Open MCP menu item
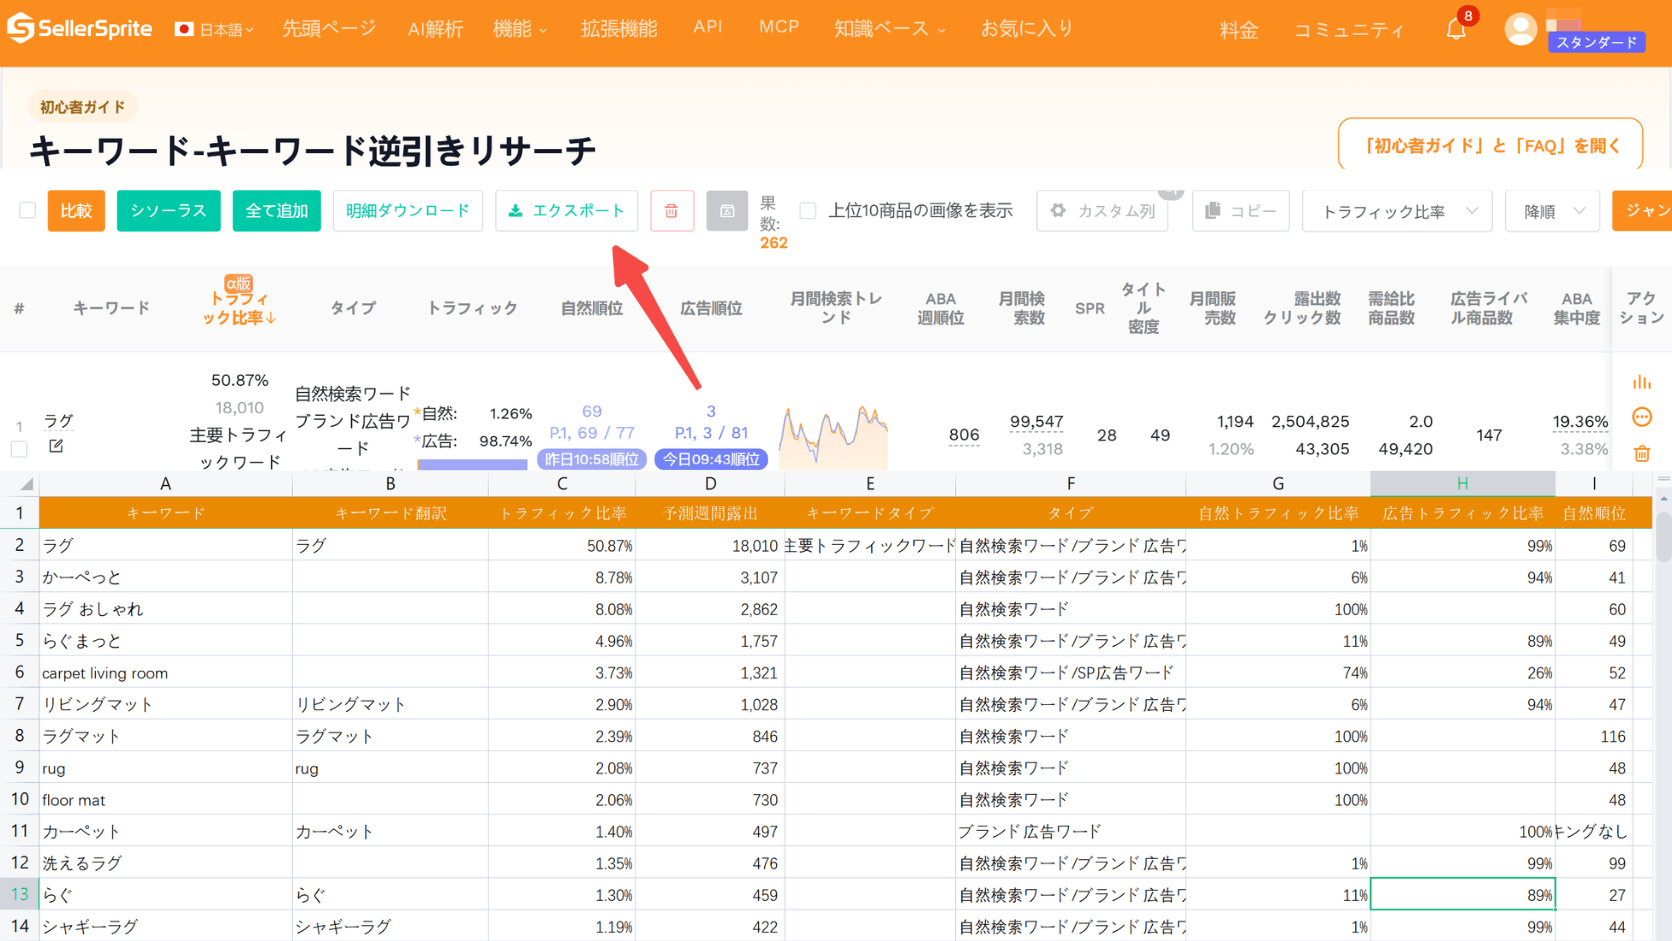 click(779, 27)
